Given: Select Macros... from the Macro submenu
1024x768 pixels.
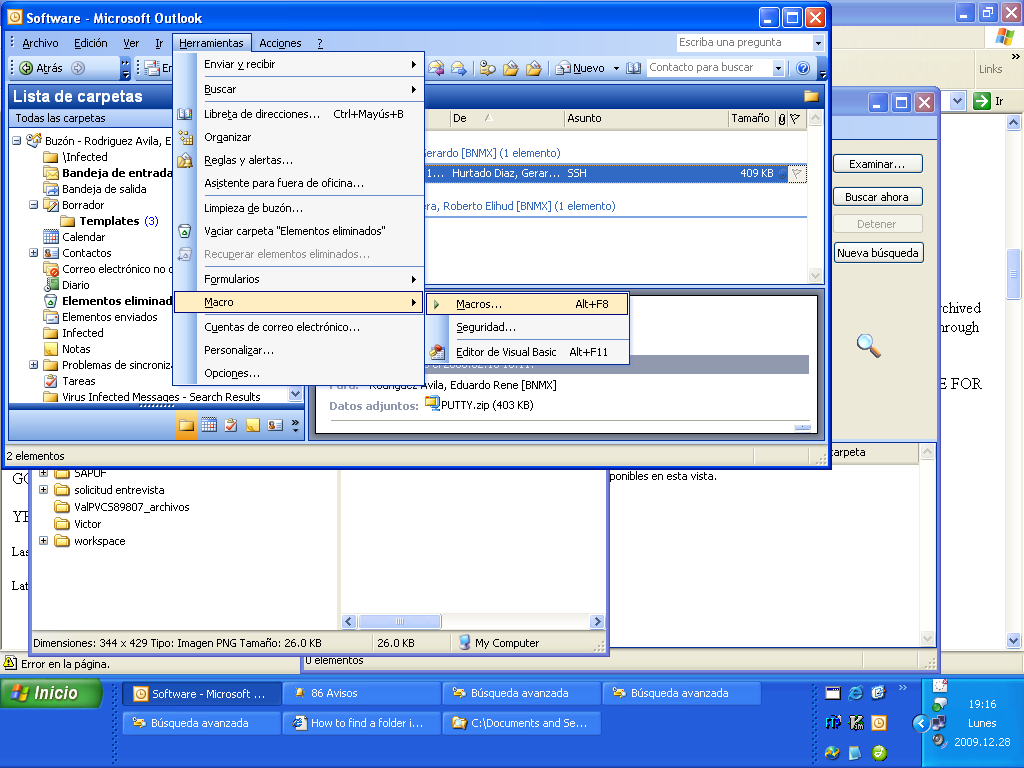Looking at the screenshot, I should coord(479,304).
